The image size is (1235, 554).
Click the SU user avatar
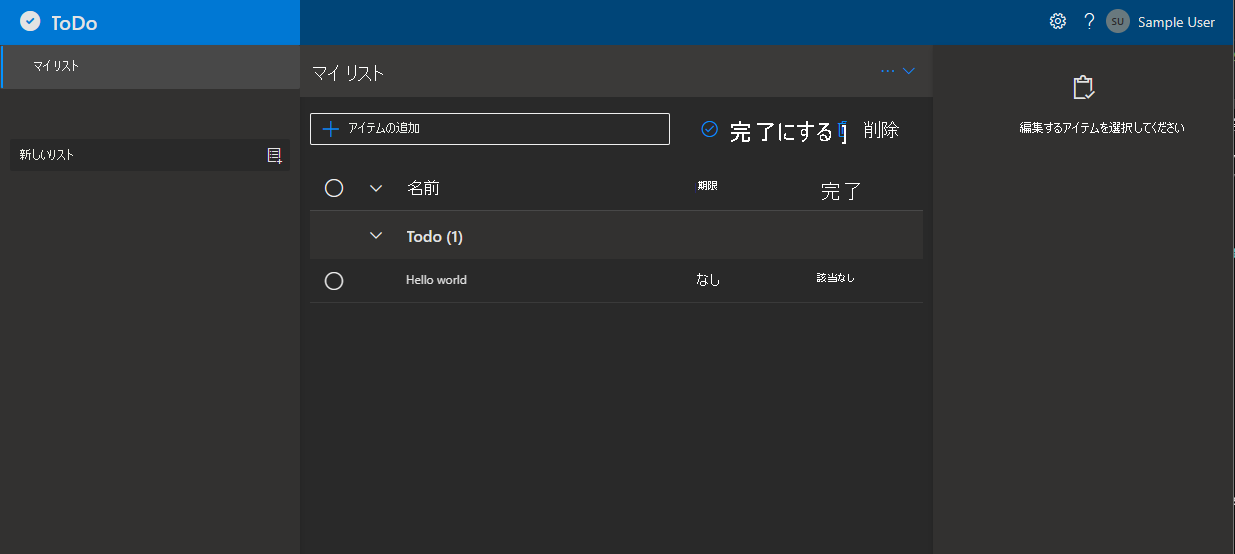1118,22
